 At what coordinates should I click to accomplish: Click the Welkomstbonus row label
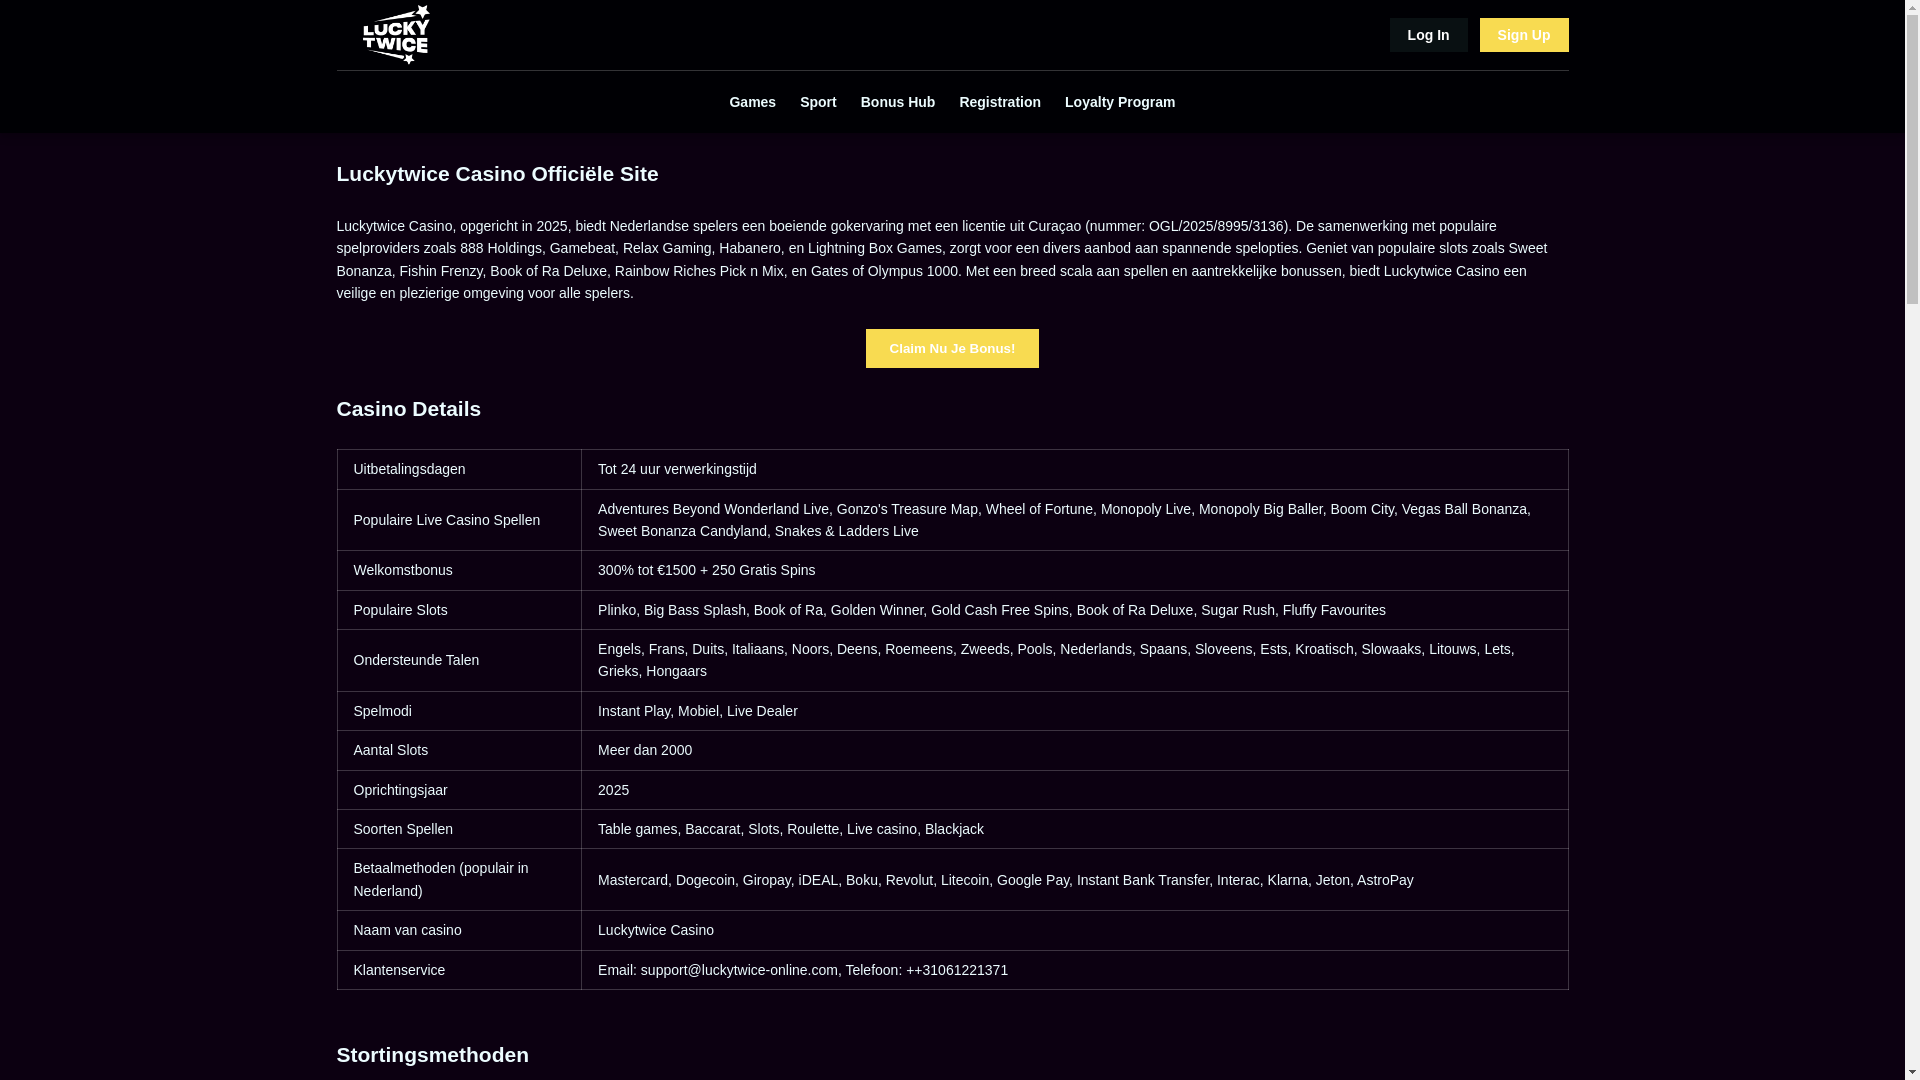(459, 570)
